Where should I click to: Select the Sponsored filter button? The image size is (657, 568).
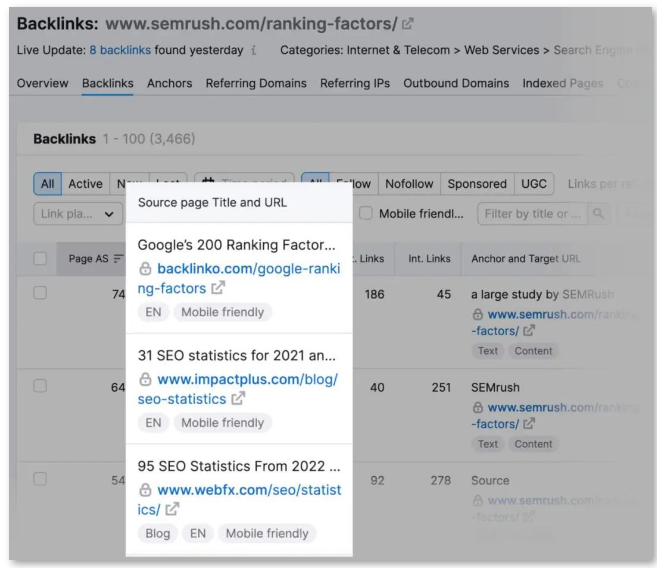click(x=477, y=184)
